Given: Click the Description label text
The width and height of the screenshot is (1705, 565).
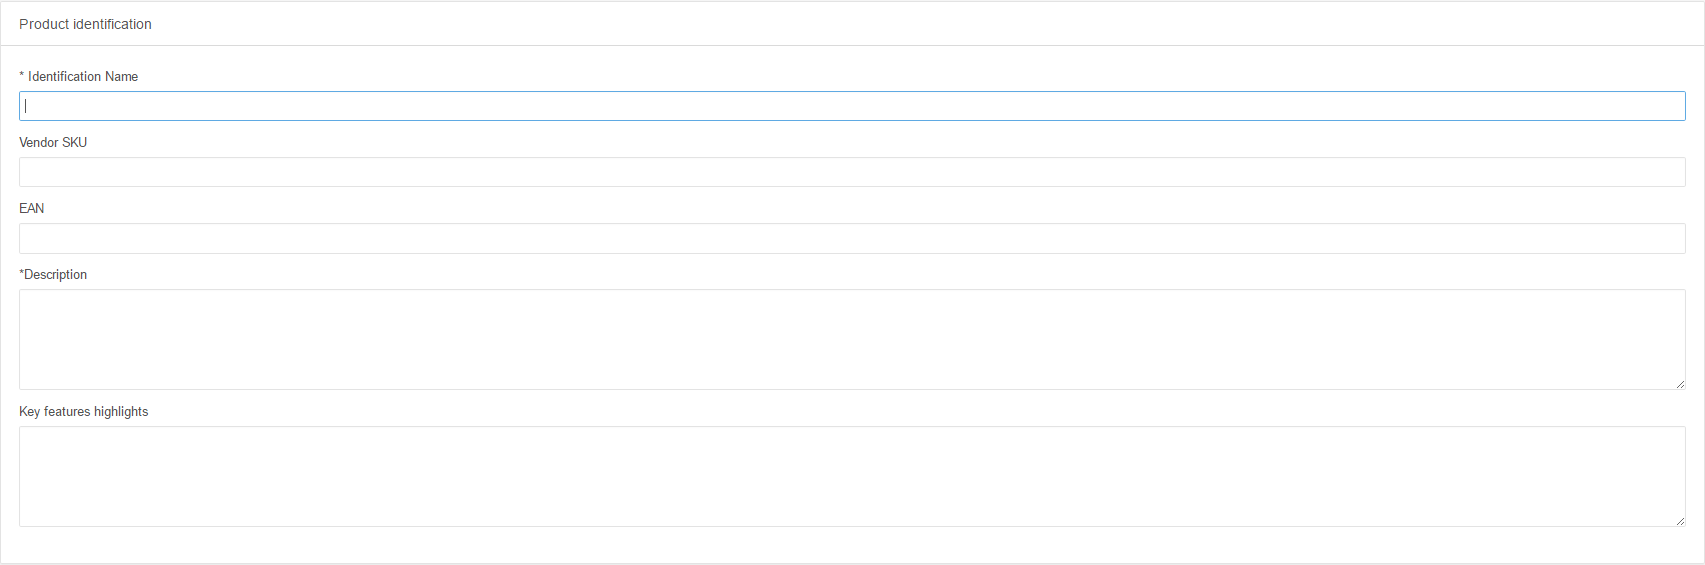Looking at the screenshot, I should coord(56,274).
